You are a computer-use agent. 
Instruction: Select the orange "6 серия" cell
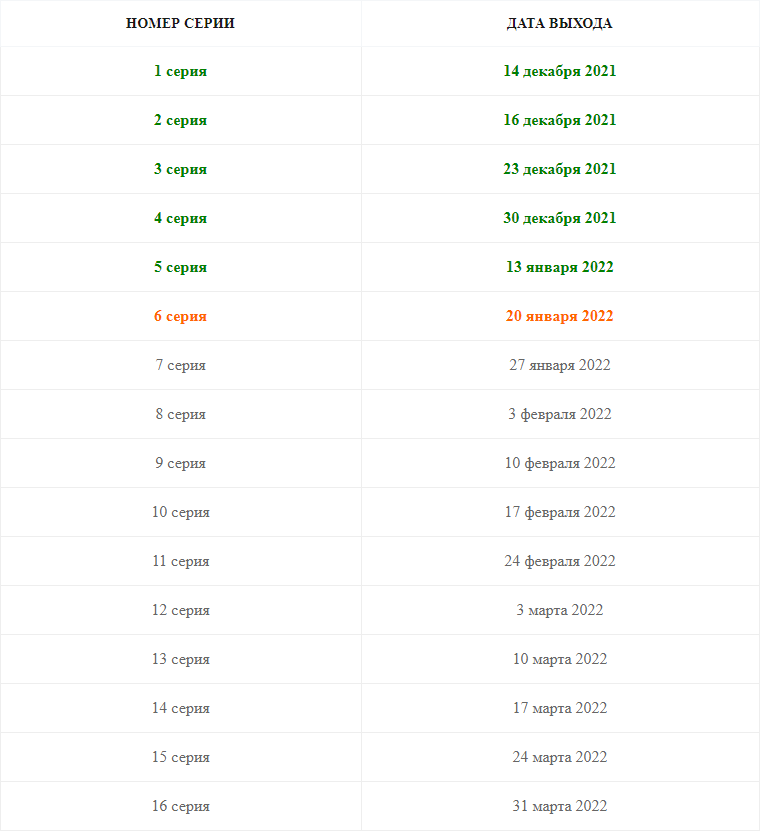[x=181, y=316]
